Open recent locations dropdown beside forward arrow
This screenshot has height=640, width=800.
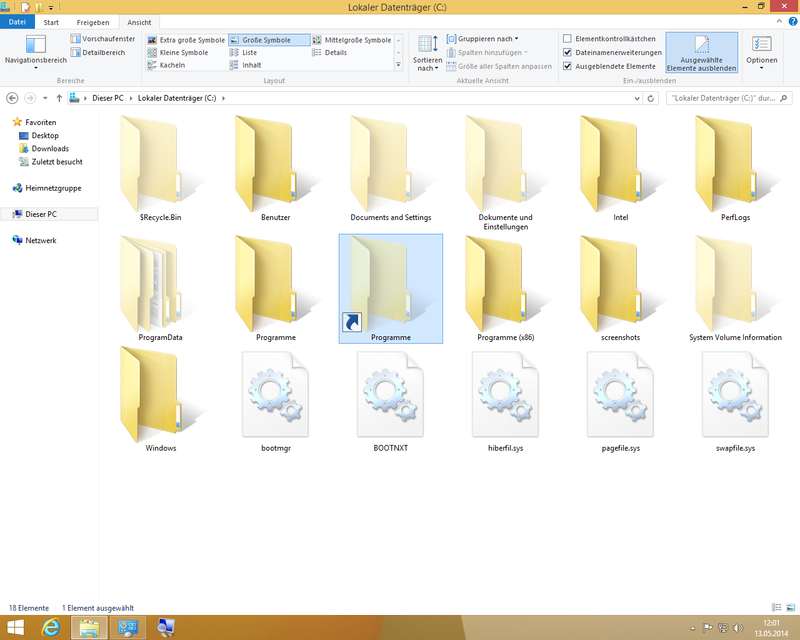[x=45, y=98]
